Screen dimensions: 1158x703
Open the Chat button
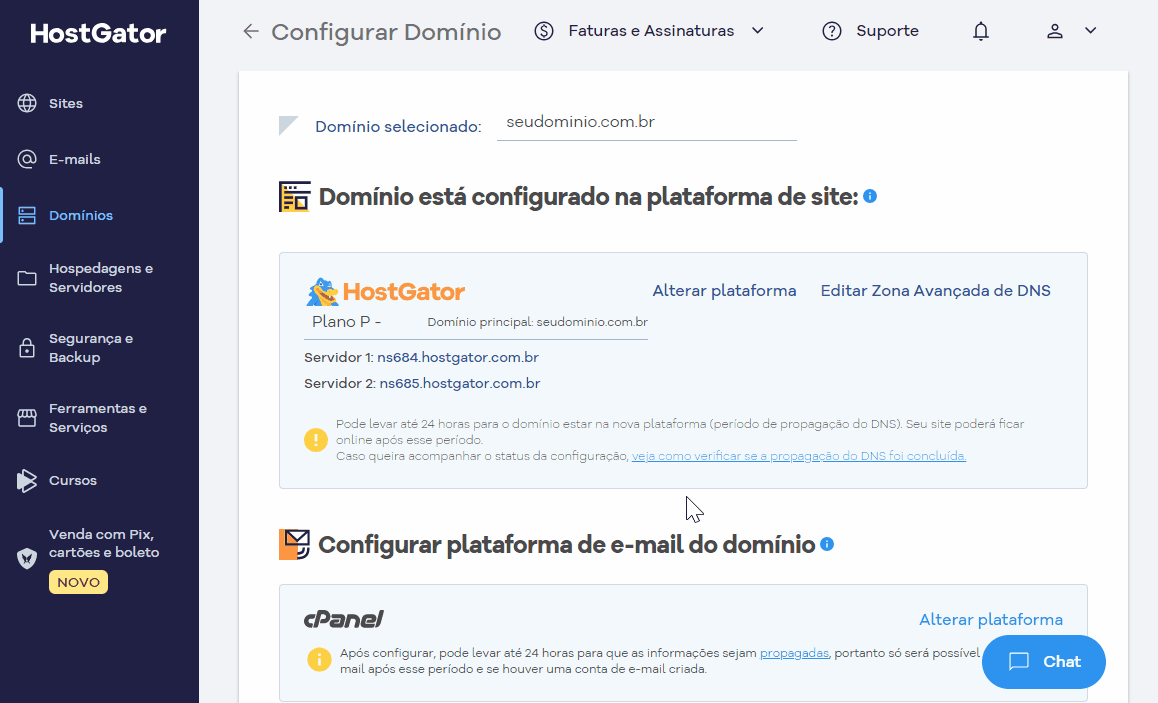[x=1044, y=662]
